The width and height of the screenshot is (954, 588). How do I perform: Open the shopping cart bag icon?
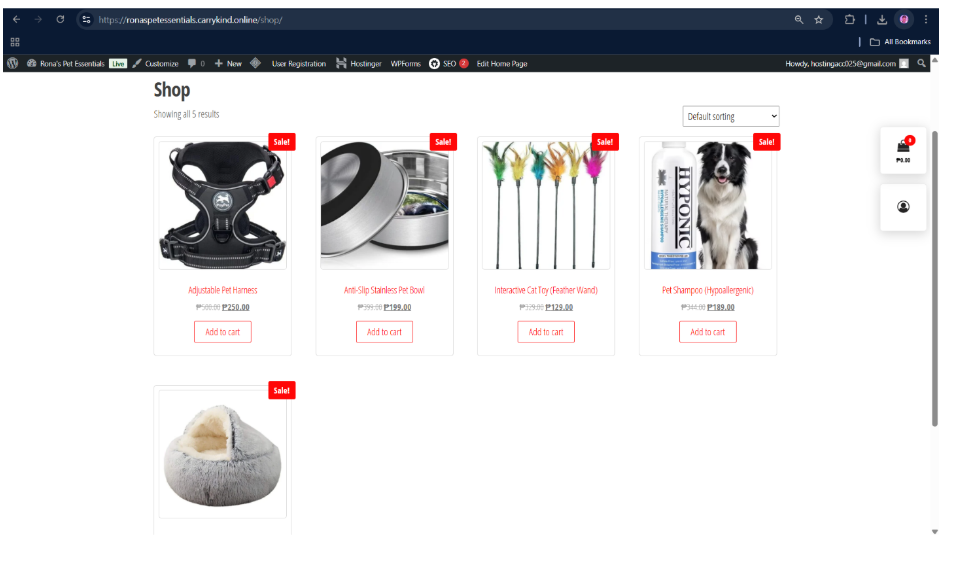pos(903,147)
